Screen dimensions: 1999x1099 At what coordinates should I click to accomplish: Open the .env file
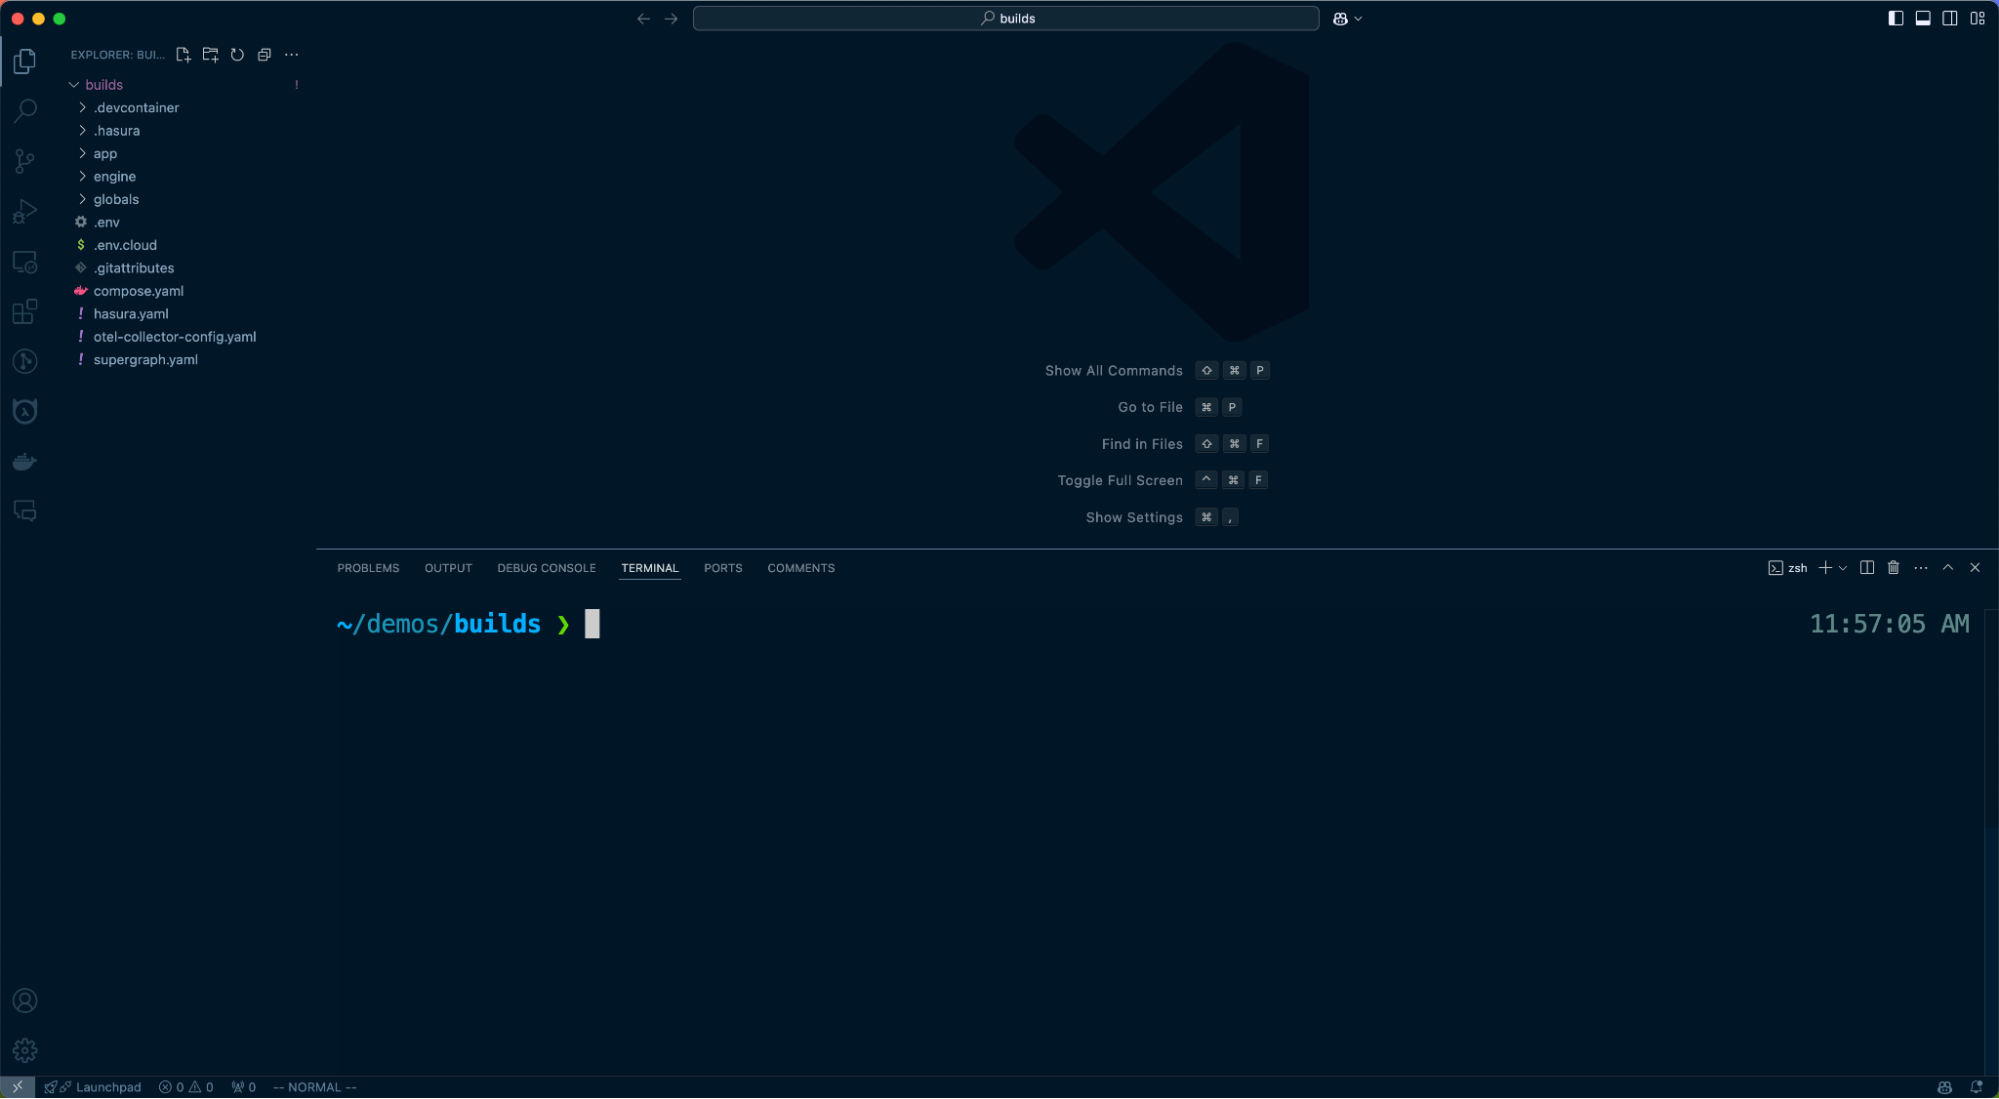point(185,223)
